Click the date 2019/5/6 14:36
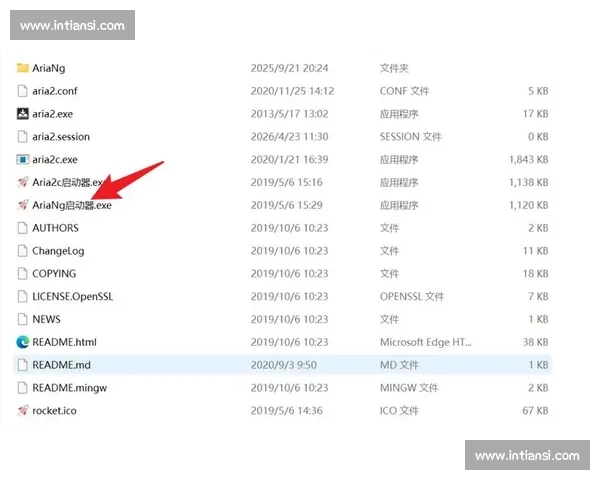The width and height of the screenshot is (600, 480). tap(287, 411)
